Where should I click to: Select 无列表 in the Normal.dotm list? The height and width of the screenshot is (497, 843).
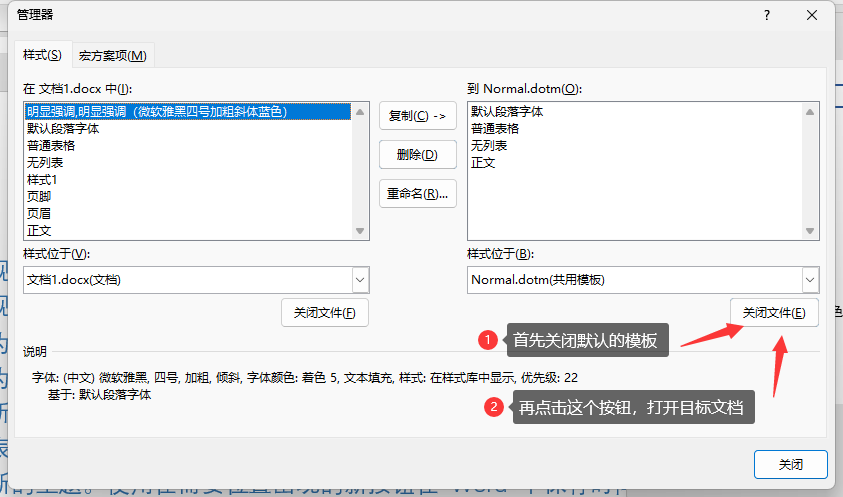pyautogui.click(x=635, y=146)
